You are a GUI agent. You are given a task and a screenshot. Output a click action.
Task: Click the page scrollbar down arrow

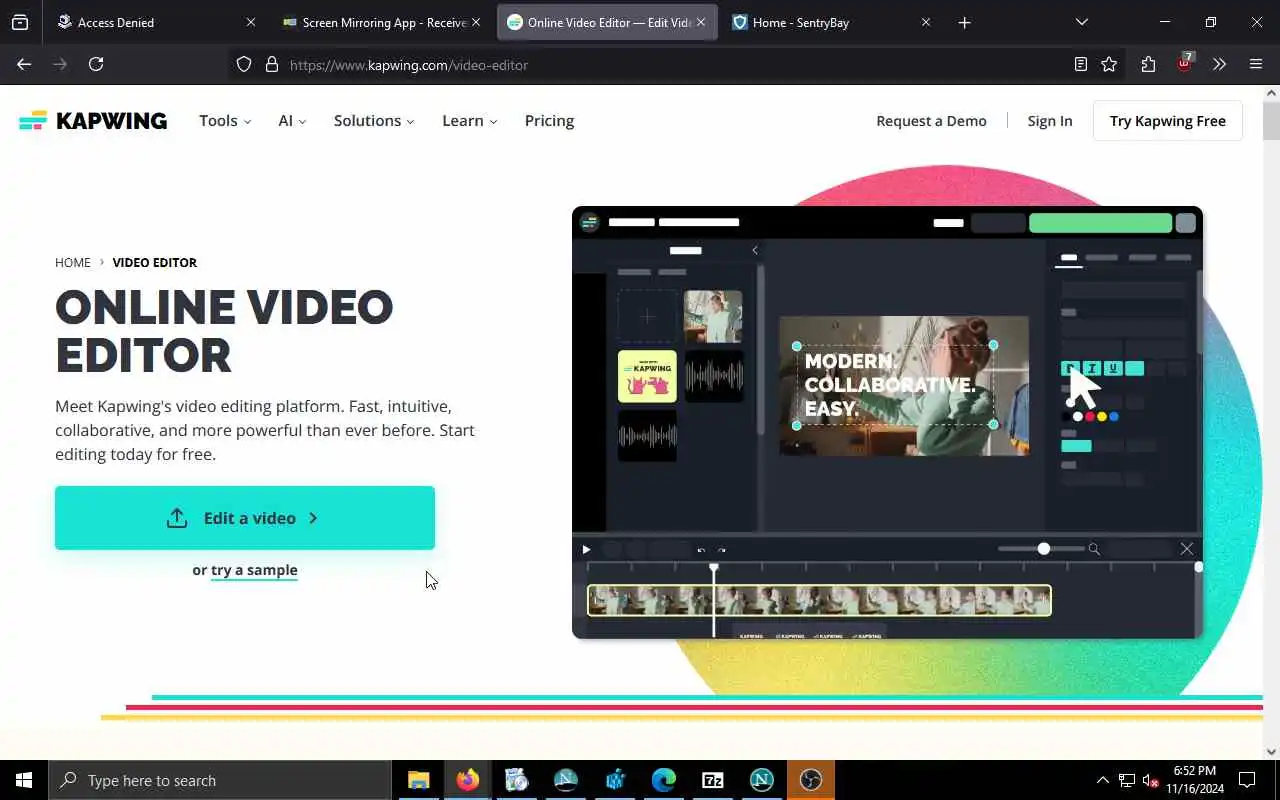tap(1271, 752)
